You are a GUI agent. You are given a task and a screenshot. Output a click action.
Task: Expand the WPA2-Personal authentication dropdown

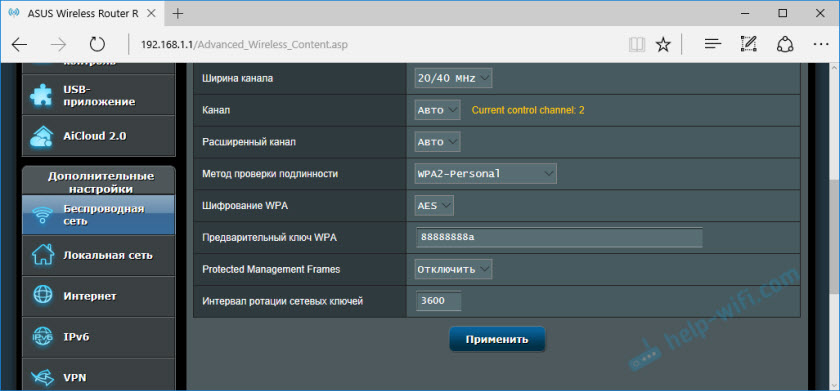(485, 174)
